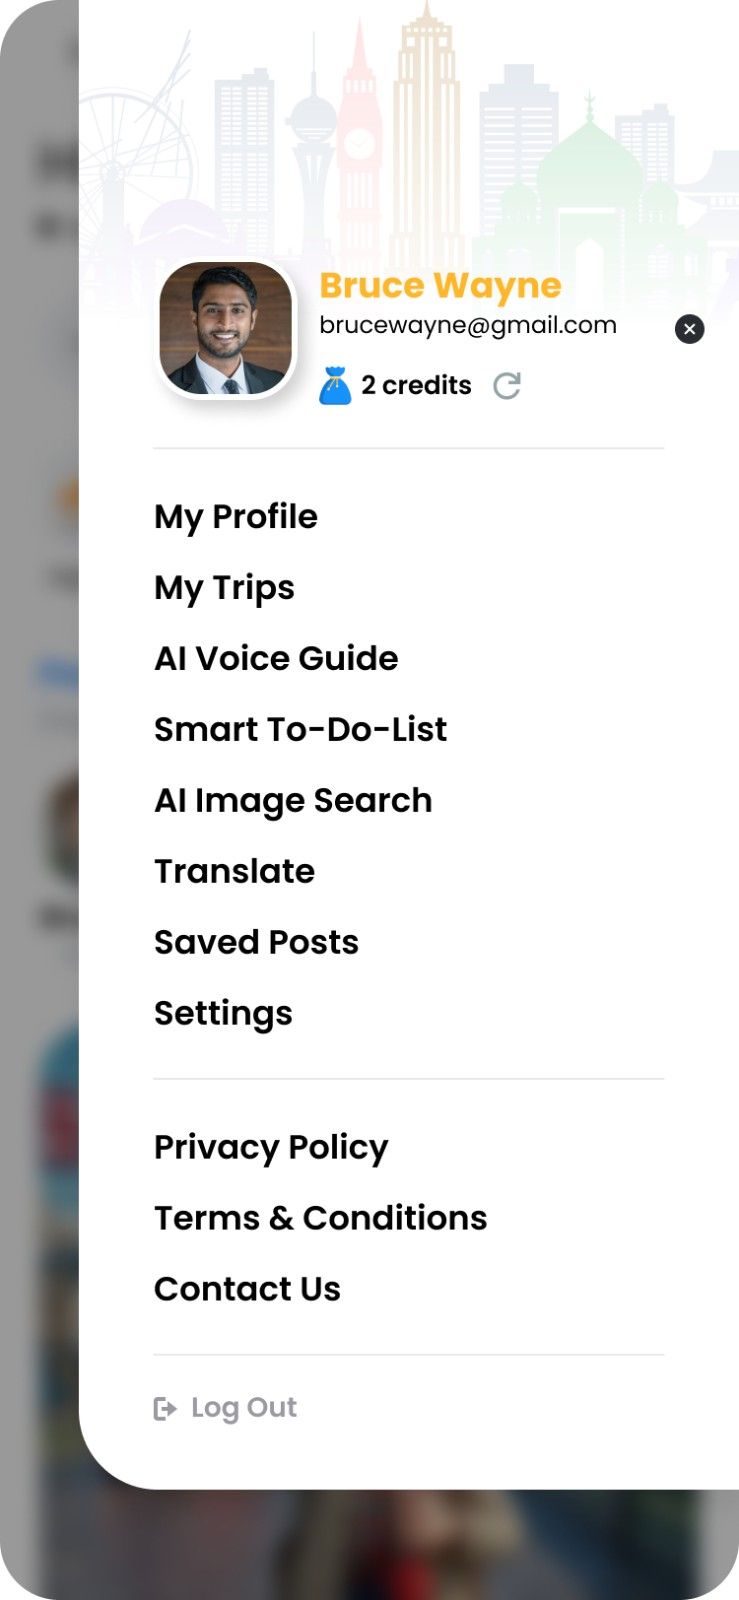Image resolution: width=739 pixels, height=1600 pixels.
Task: Open My Profile
Action: (236, 517)
